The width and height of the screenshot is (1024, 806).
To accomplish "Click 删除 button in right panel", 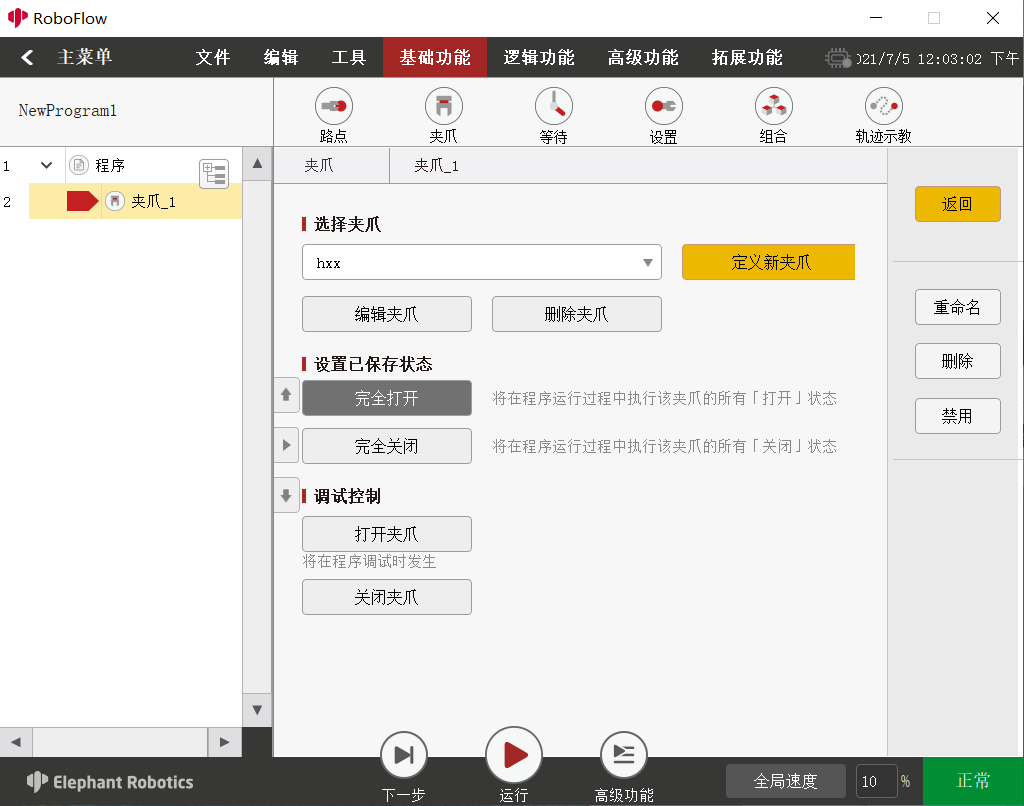I will [957, 361].
